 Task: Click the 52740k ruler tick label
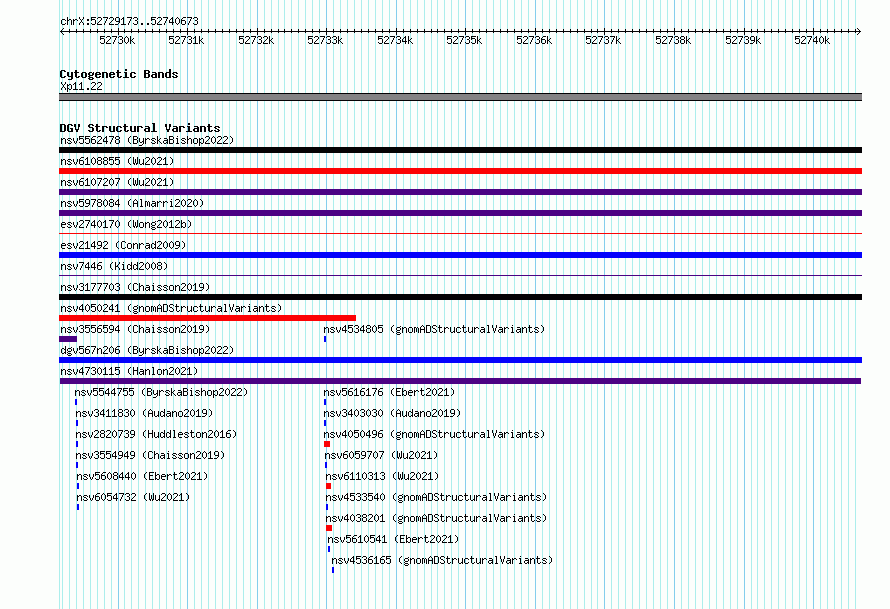[x=812, y=40]
